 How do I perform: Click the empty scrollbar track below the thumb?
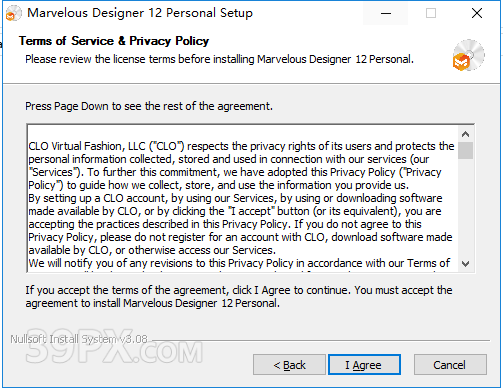click(466, 208)
